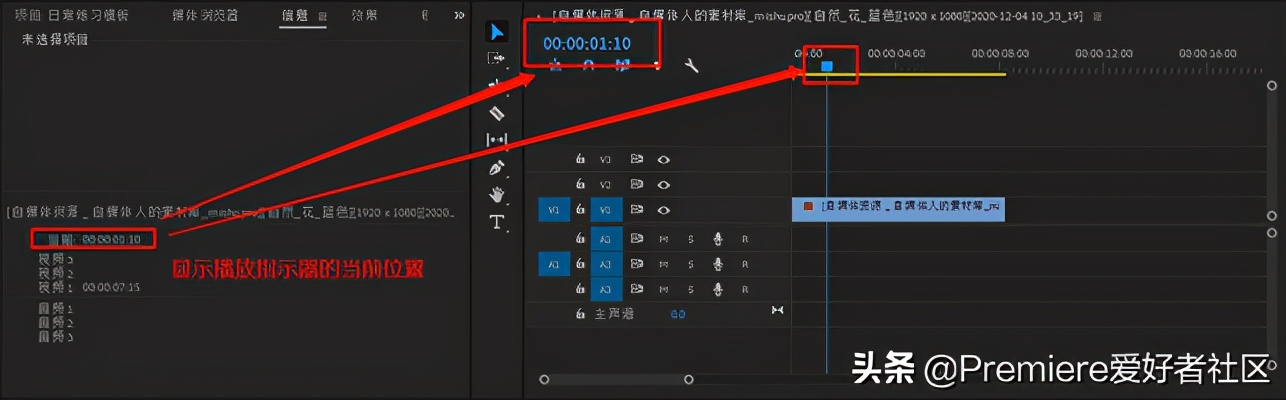
Task: Target the third audio track header
Action: coord(606,289)
